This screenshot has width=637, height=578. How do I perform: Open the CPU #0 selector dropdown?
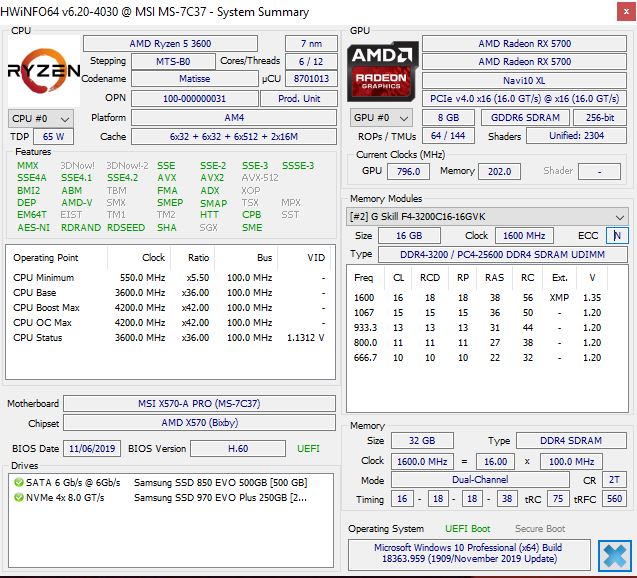coord(41,119)
